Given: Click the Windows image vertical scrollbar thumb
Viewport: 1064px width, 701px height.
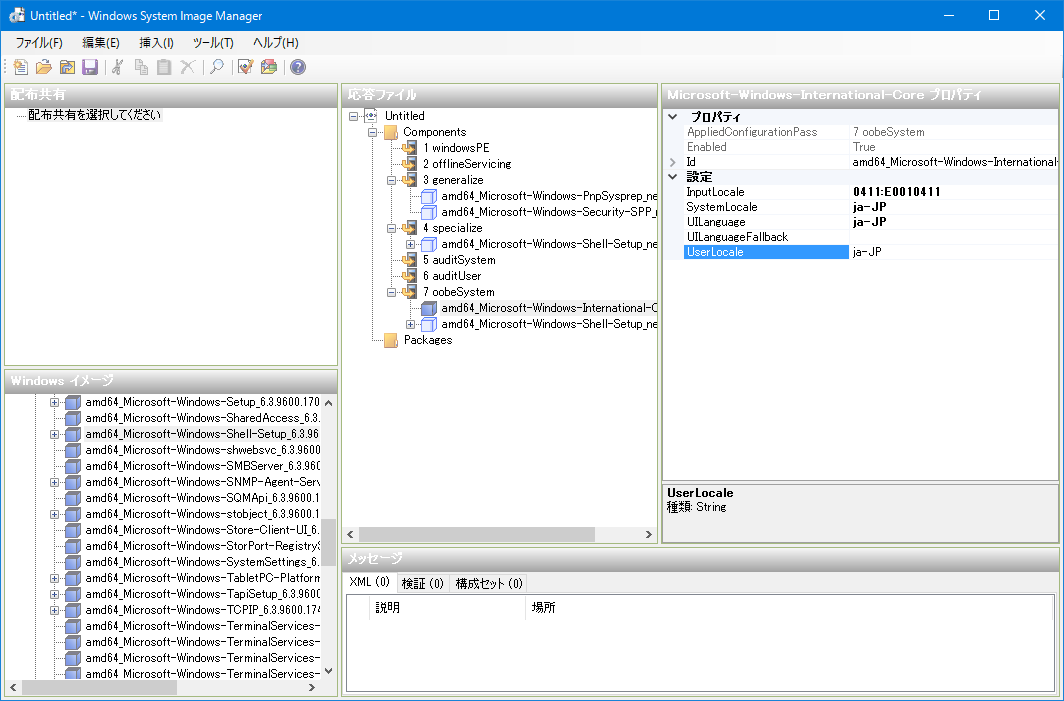Looking at the screenshot, I should (328, 542).
